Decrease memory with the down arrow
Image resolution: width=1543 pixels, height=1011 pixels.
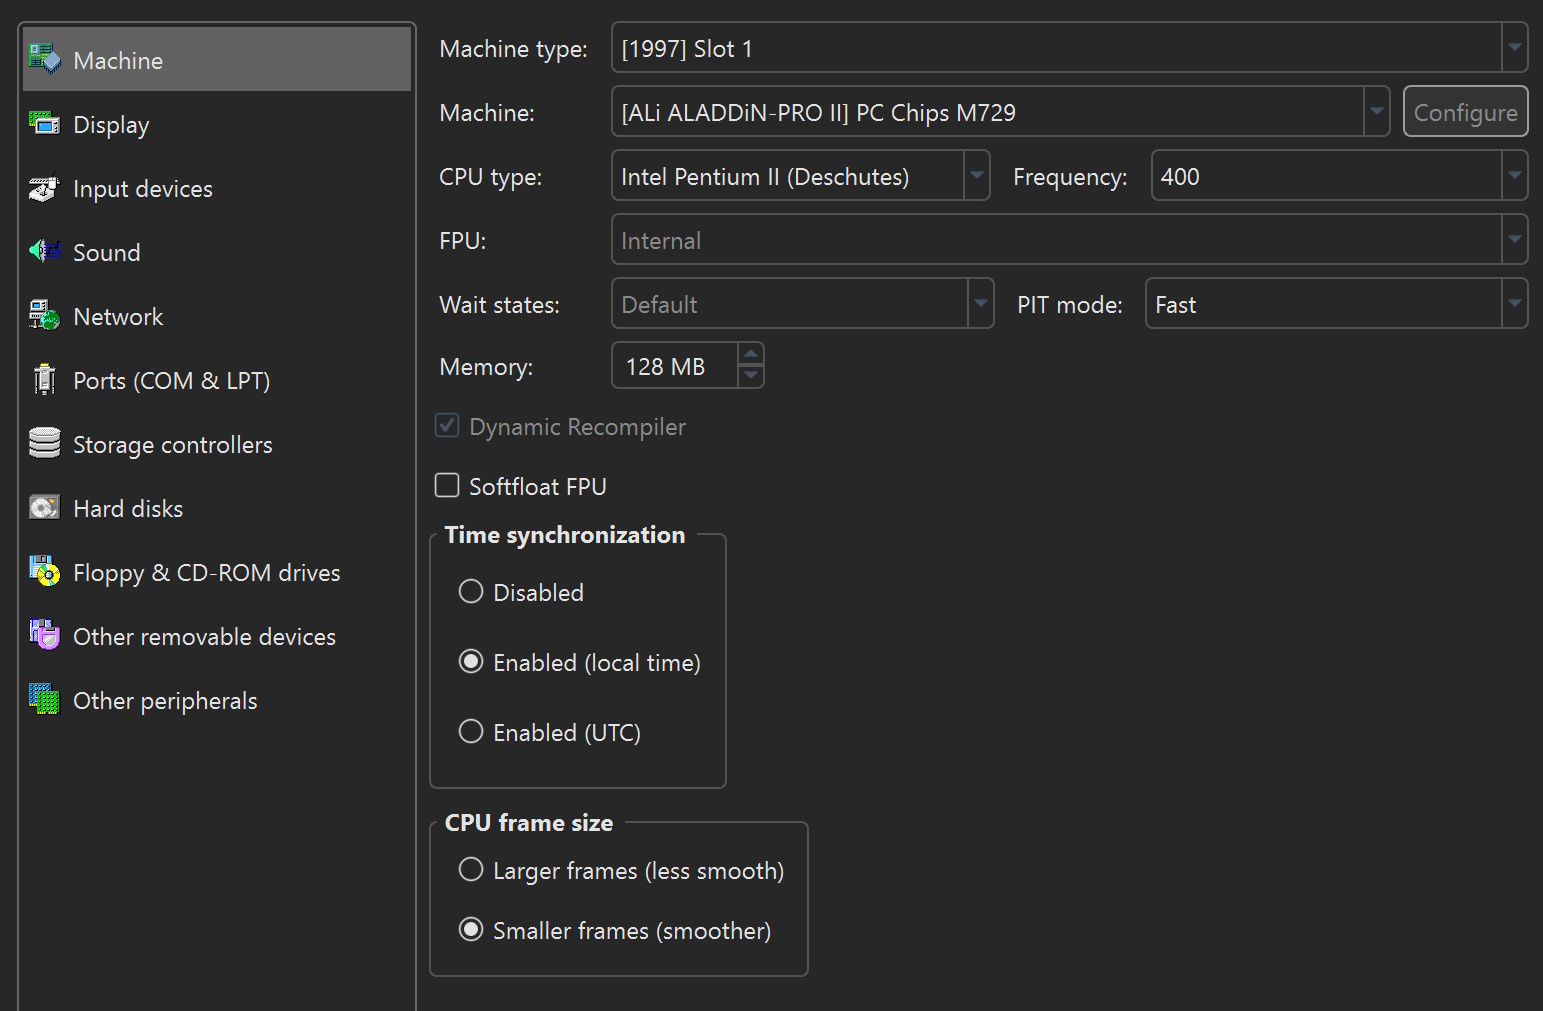point(751,376)
